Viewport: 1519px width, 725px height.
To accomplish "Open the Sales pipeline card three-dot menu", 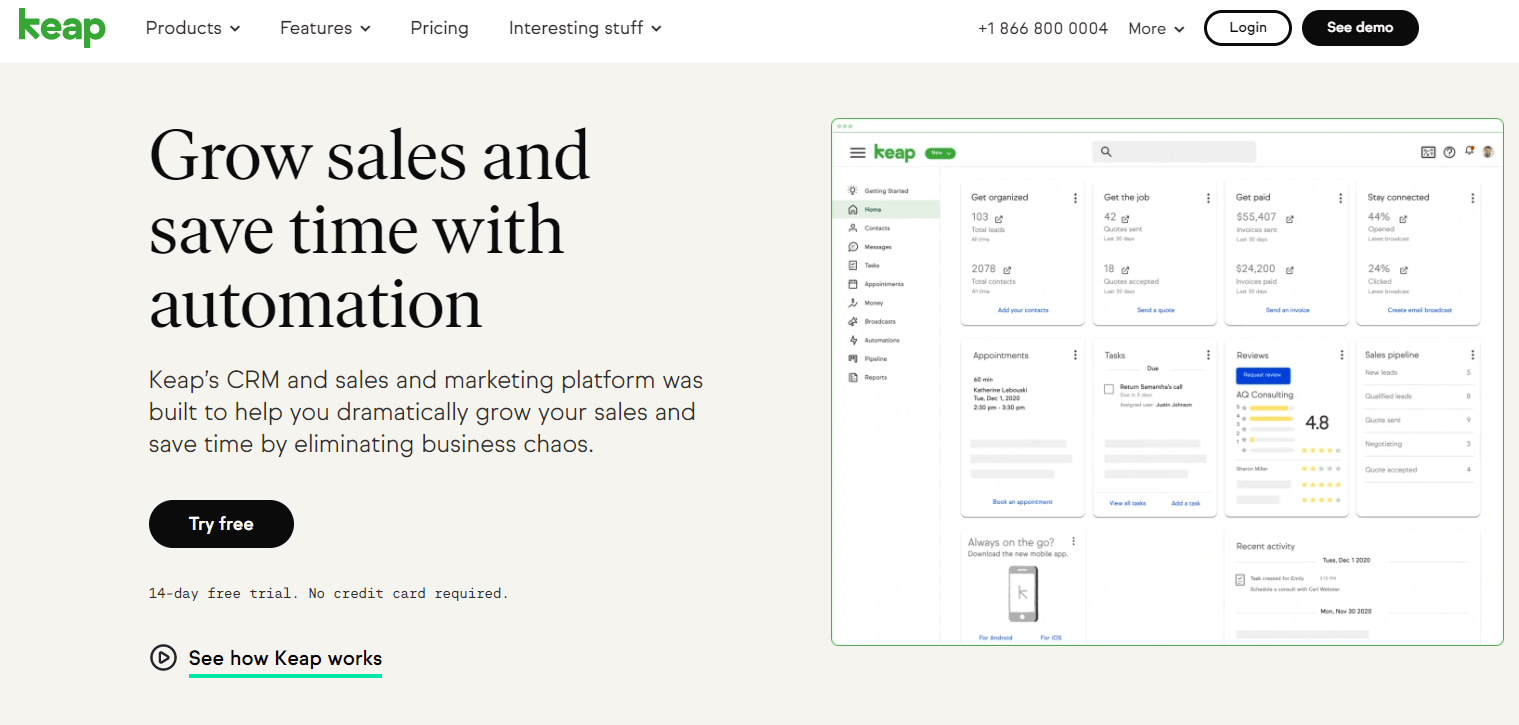I will [1473, 355].
